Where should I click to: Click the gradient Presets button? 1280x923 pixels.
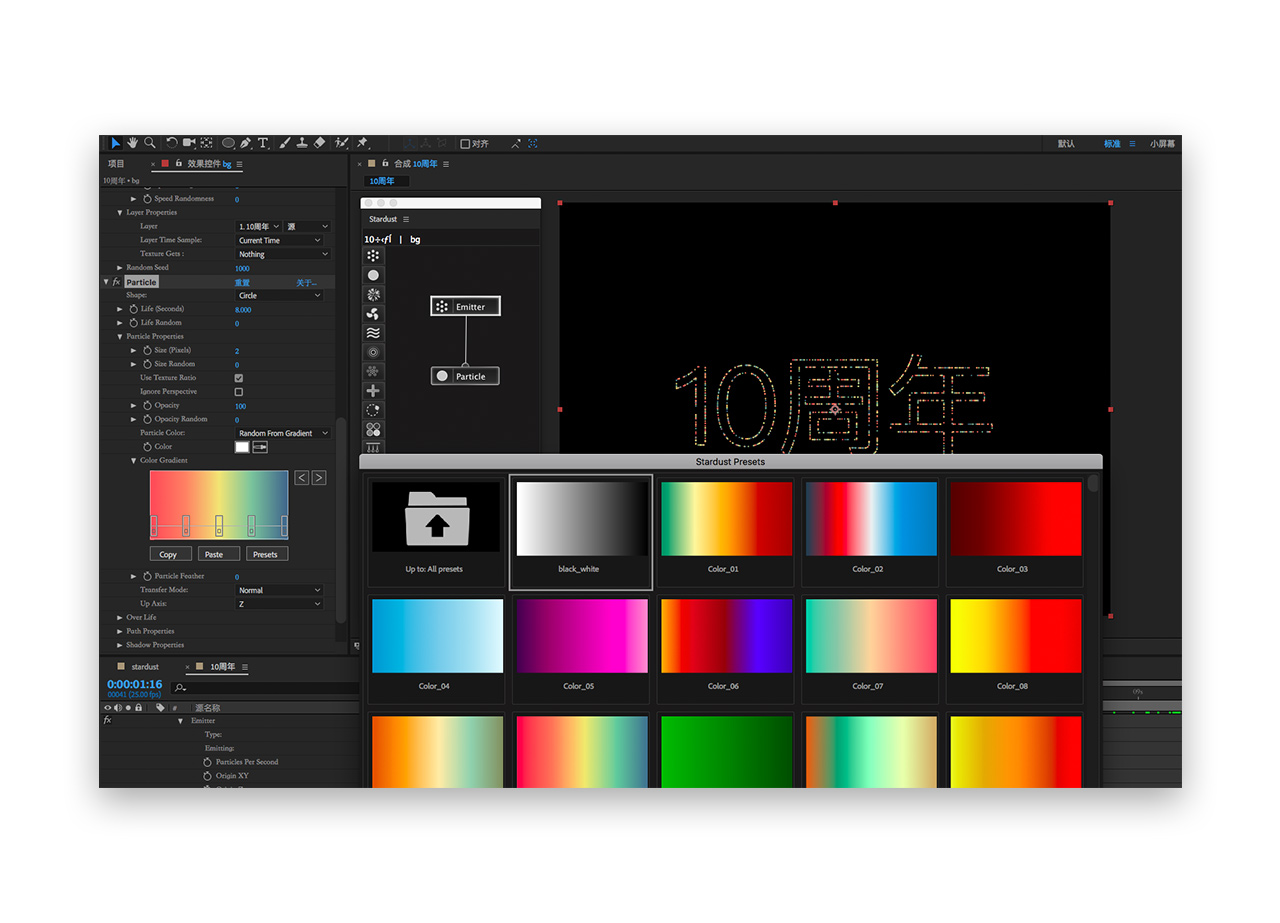[265, 554]
